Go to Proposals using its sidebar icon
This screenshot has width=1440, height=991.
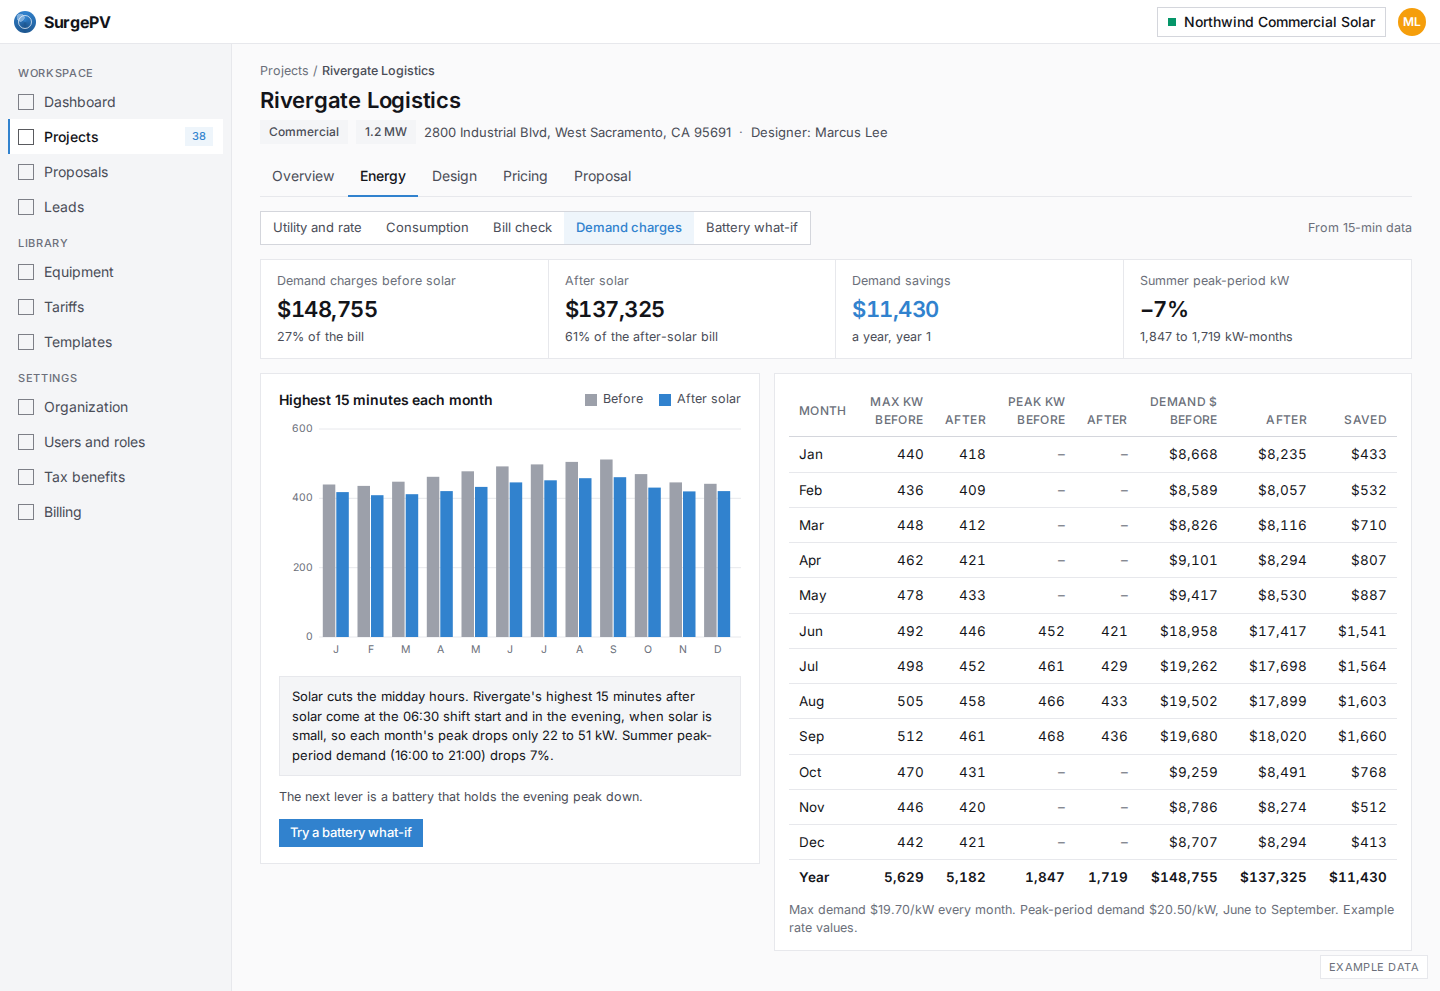pos(26,172)
